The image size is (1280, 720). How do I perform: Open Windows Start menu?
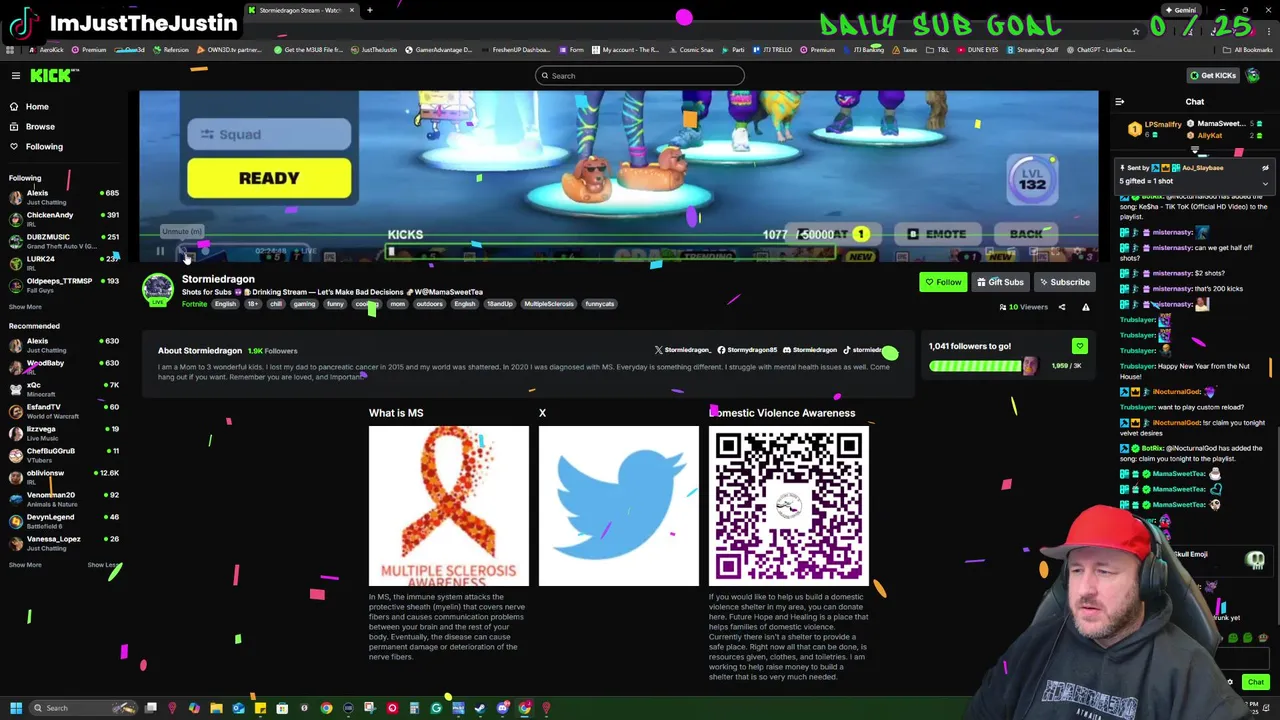click(x=15, y=708)
